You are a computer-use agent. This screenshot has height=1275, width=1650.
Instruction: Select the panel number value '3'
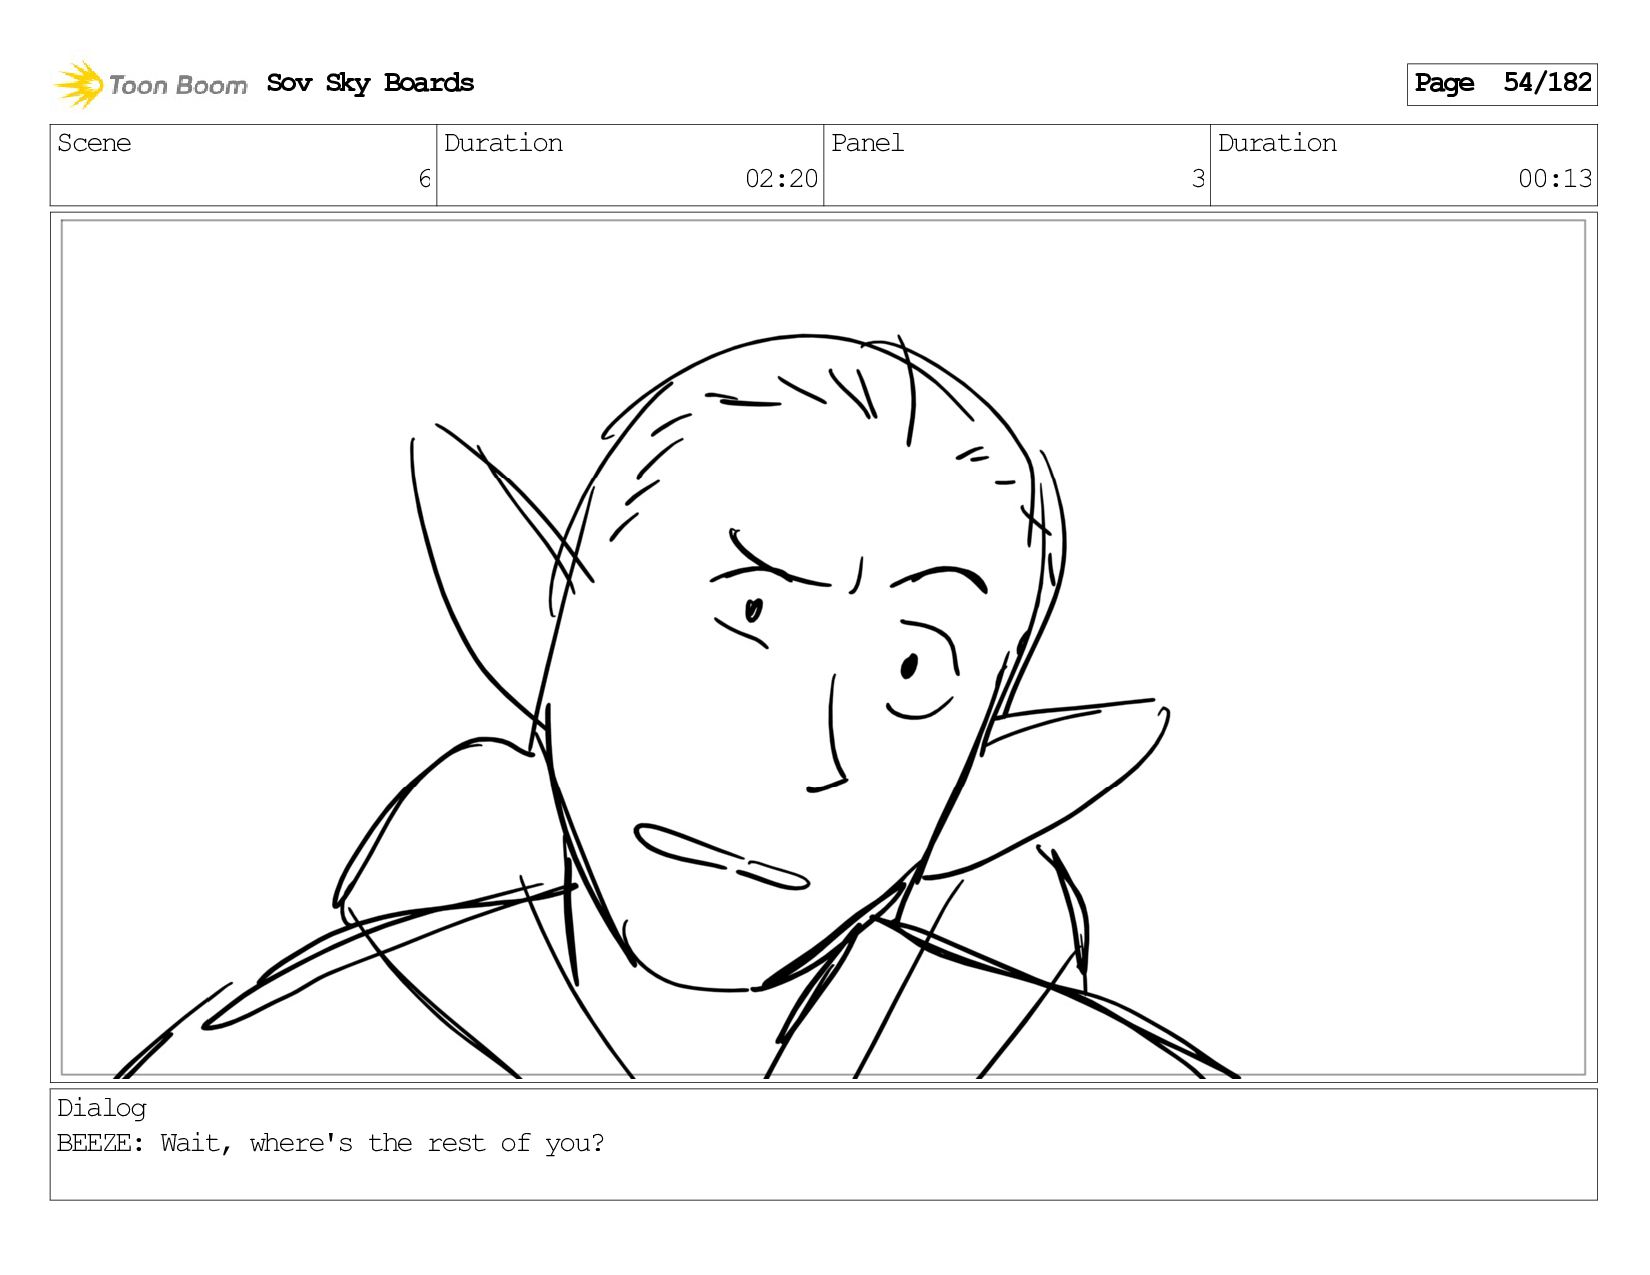tap(1198, 179)
